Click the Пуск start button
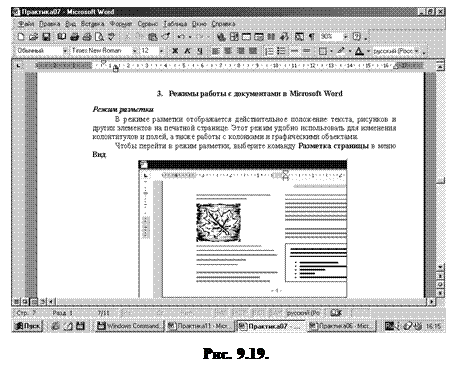The image size is (474, 369). point(28,326)
